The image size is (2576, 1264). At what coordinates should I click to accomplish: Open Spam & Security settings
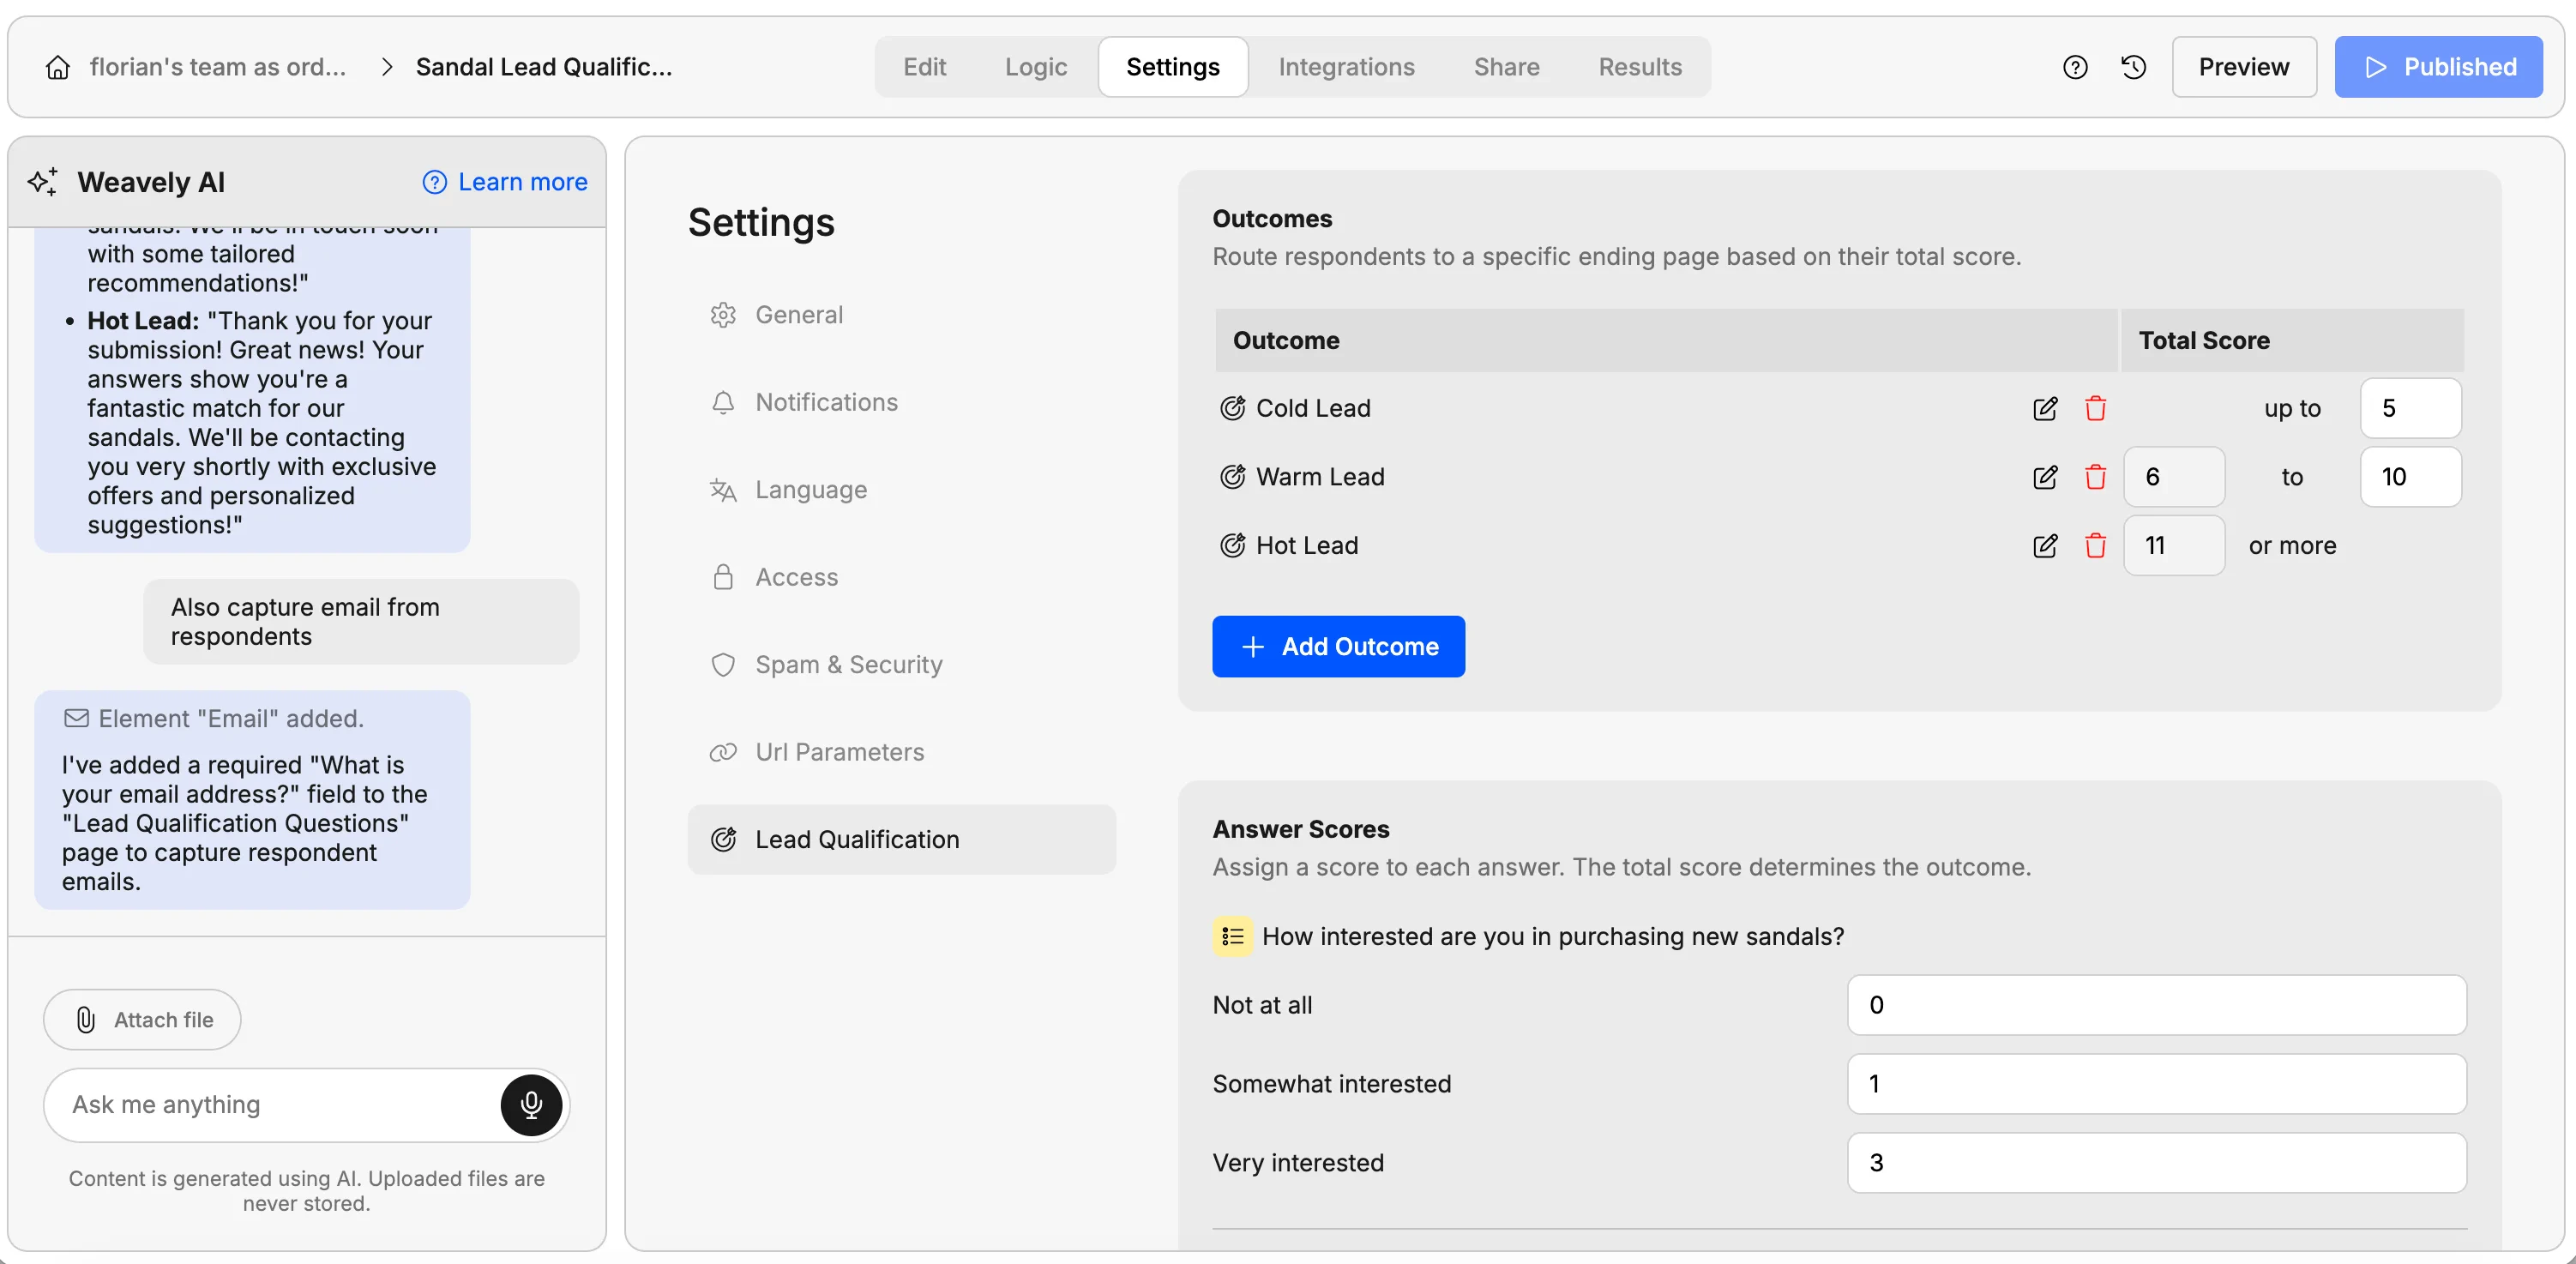click(x=901, y=665)
